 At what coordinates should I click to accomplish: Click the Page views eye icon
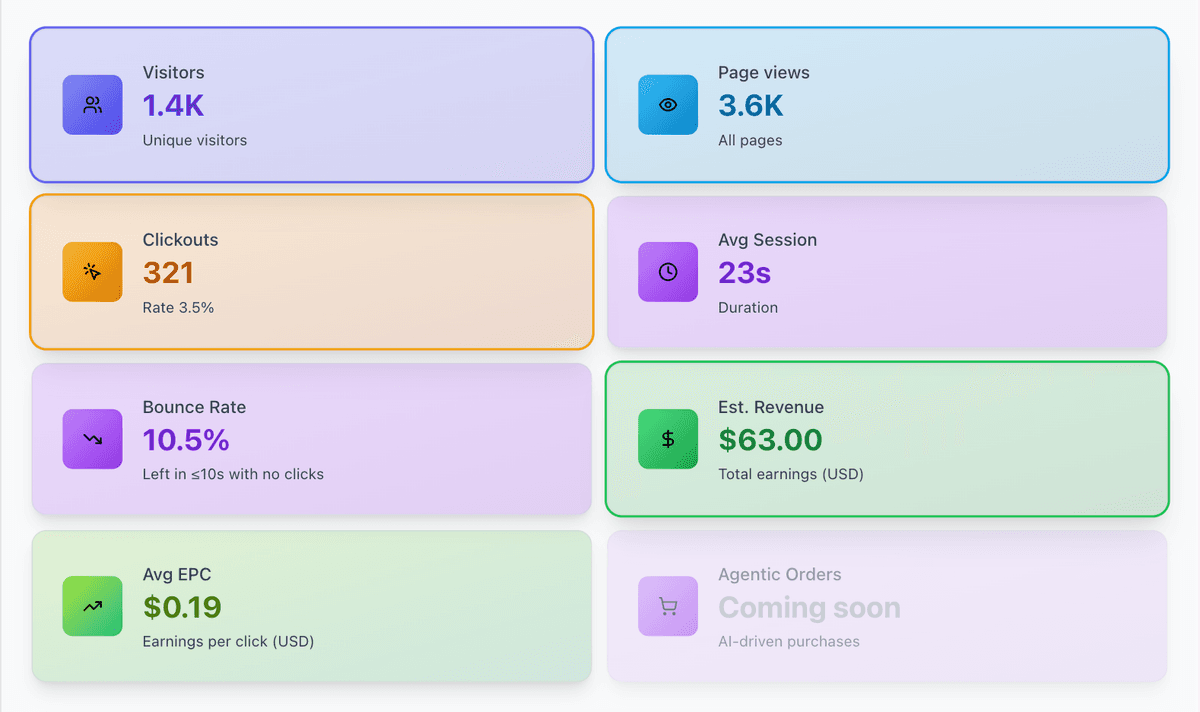668,105
